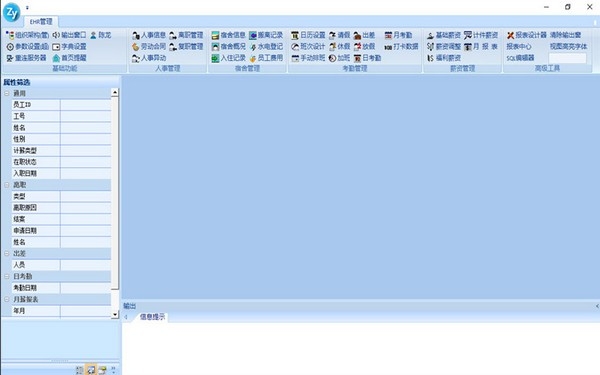600x375 pixels.
Task: Launch 报表设计器 tool
Action: 527,35
